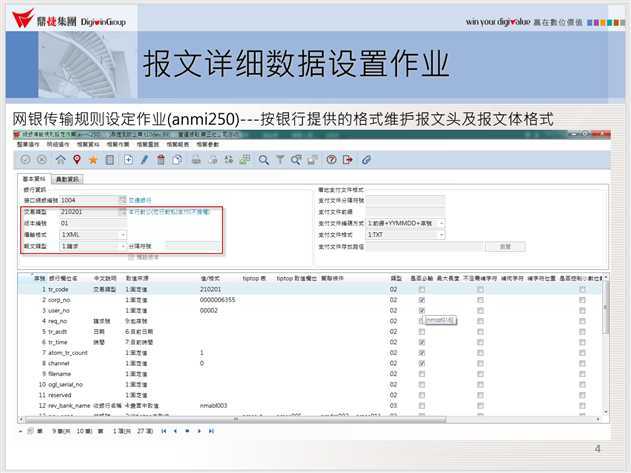This screenshot has height=473, width=631.
Task: Delete record using trash can icon
Action: click(161, 160)
